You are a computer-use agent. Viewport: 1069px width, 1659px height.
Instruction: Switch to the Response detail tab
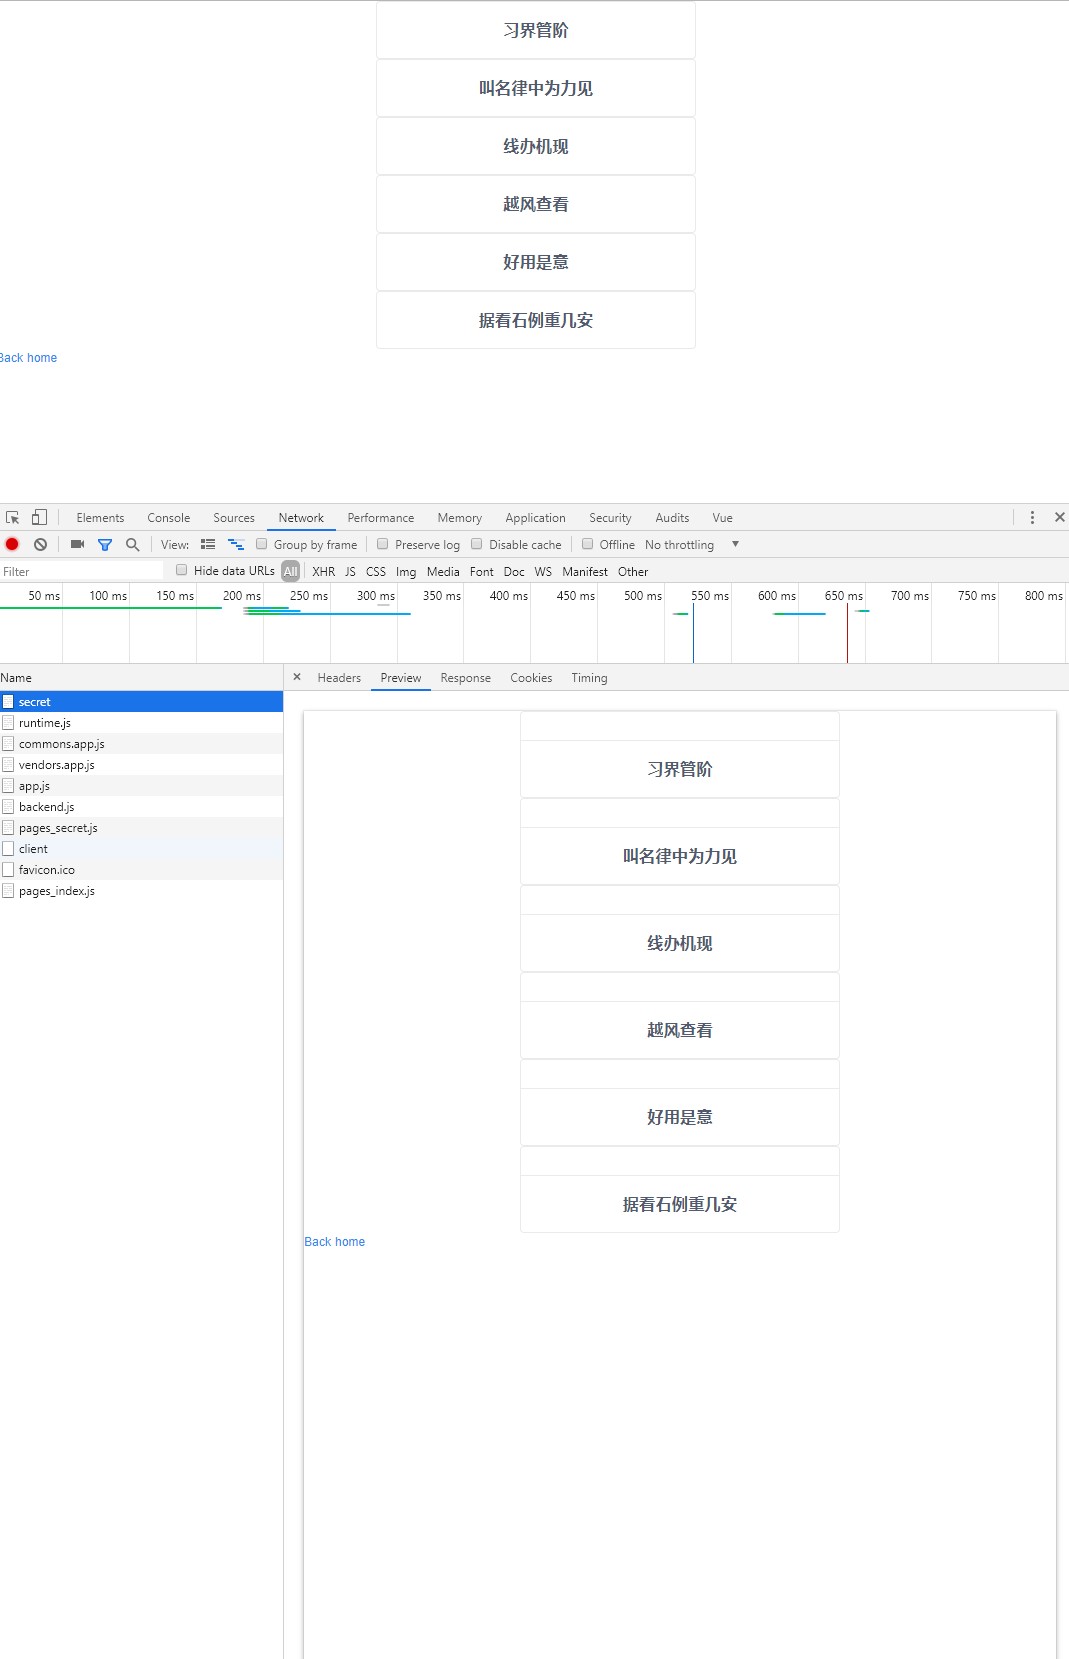465,678
